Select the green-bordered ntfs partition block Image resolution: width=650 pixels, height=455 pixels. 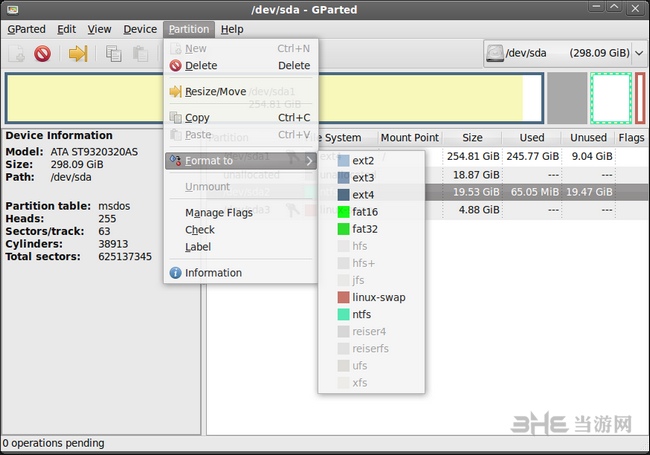point(611,98)
